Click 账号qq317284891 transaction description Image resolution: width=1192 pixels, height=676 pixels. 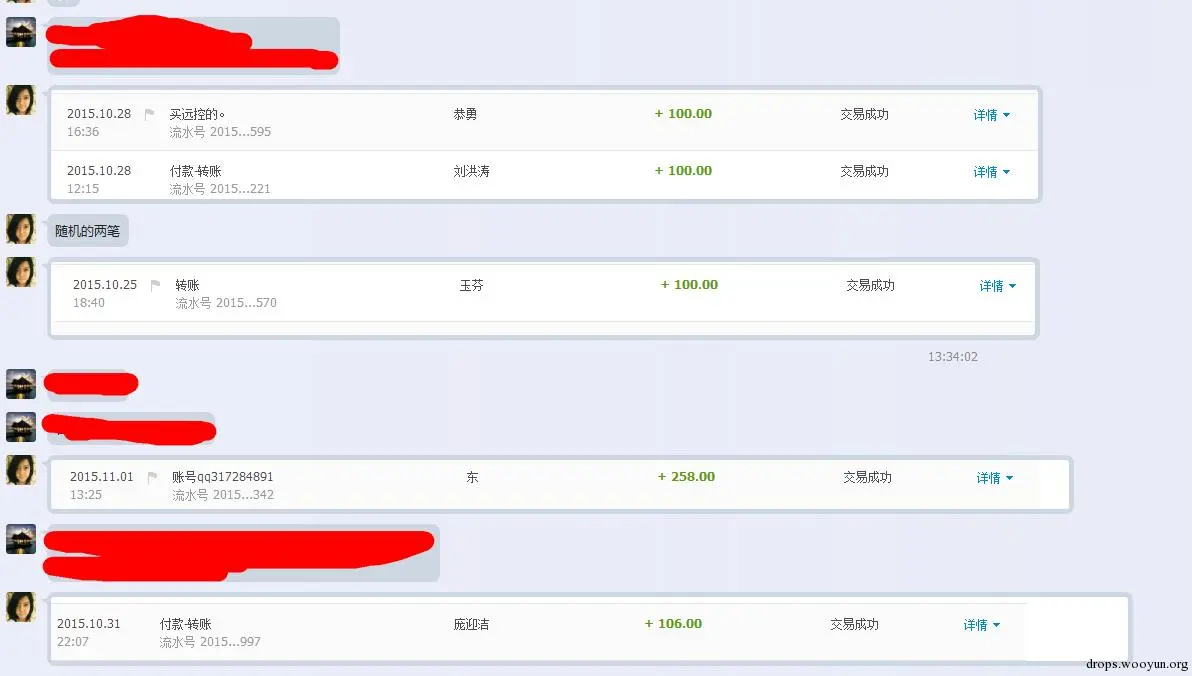(x=223, y=477)
